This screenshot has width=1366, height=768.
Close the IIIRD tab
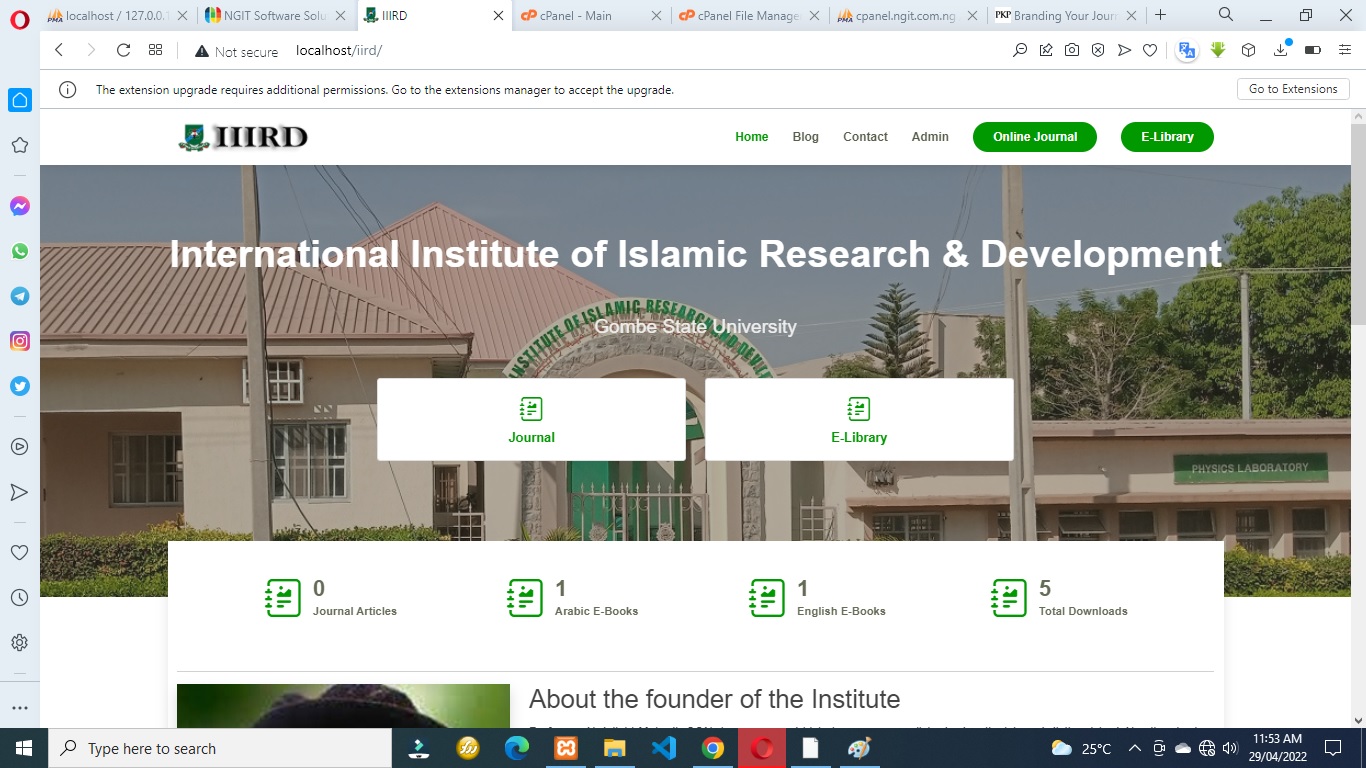click(x=499, y=16)
